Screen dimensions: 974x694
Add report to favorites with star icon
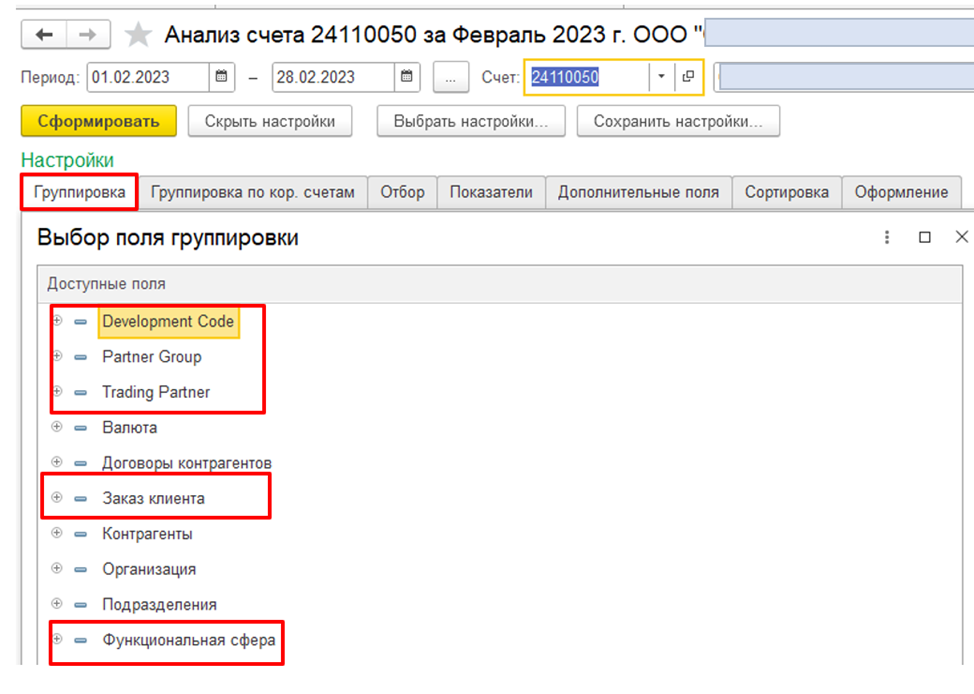click(x=138, y=36)
